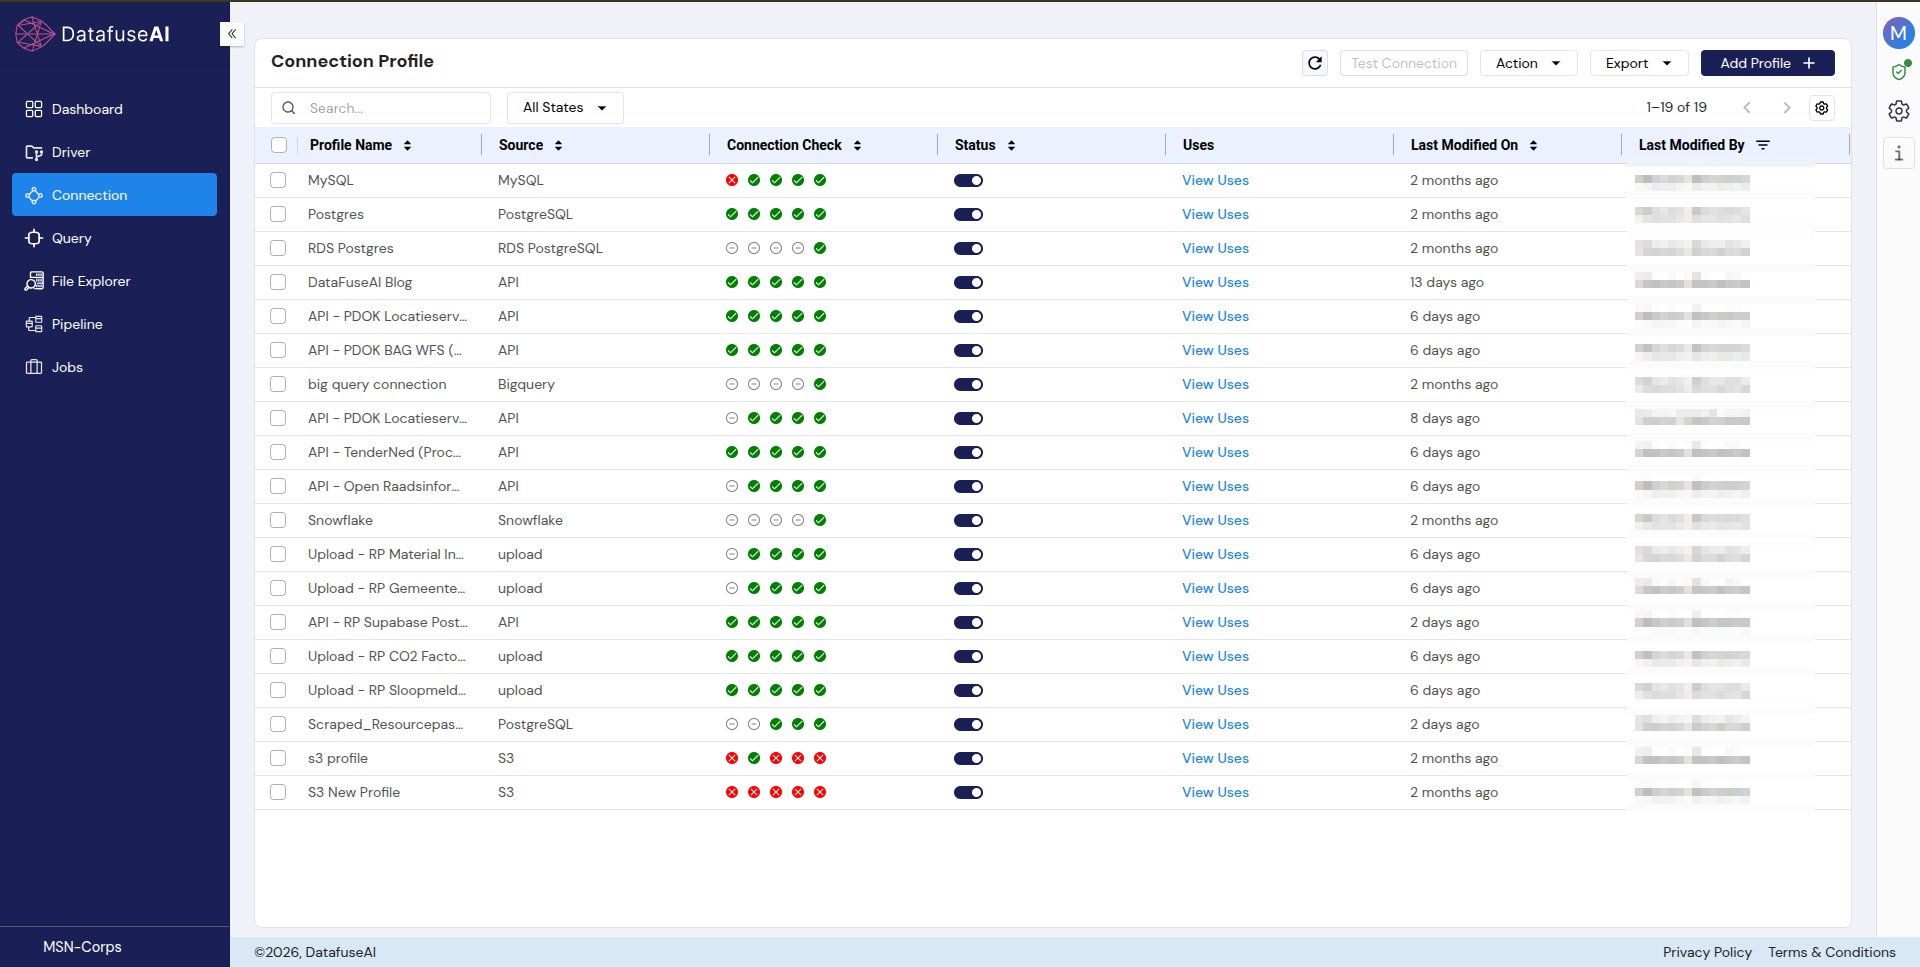Collapse the sidebar with the double-chevron icon
Viewport: 1920px width, 967px height.
click(231, 34)
